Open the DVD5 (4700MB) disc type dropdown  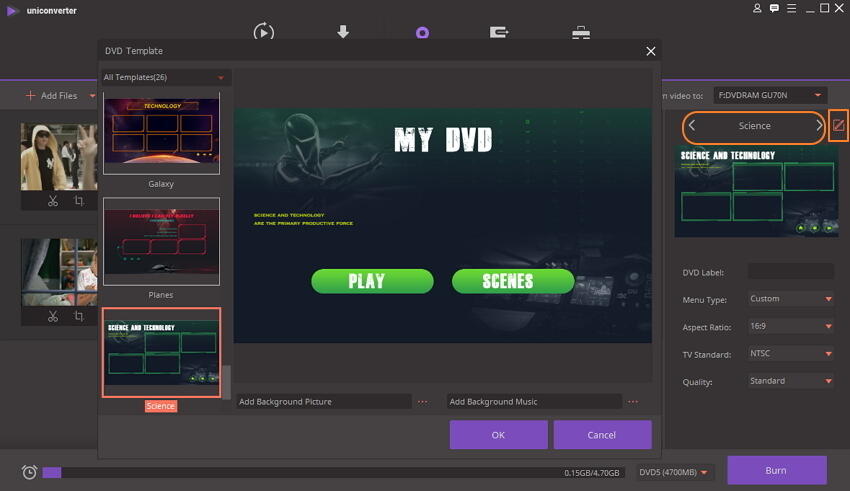(673, 473)
